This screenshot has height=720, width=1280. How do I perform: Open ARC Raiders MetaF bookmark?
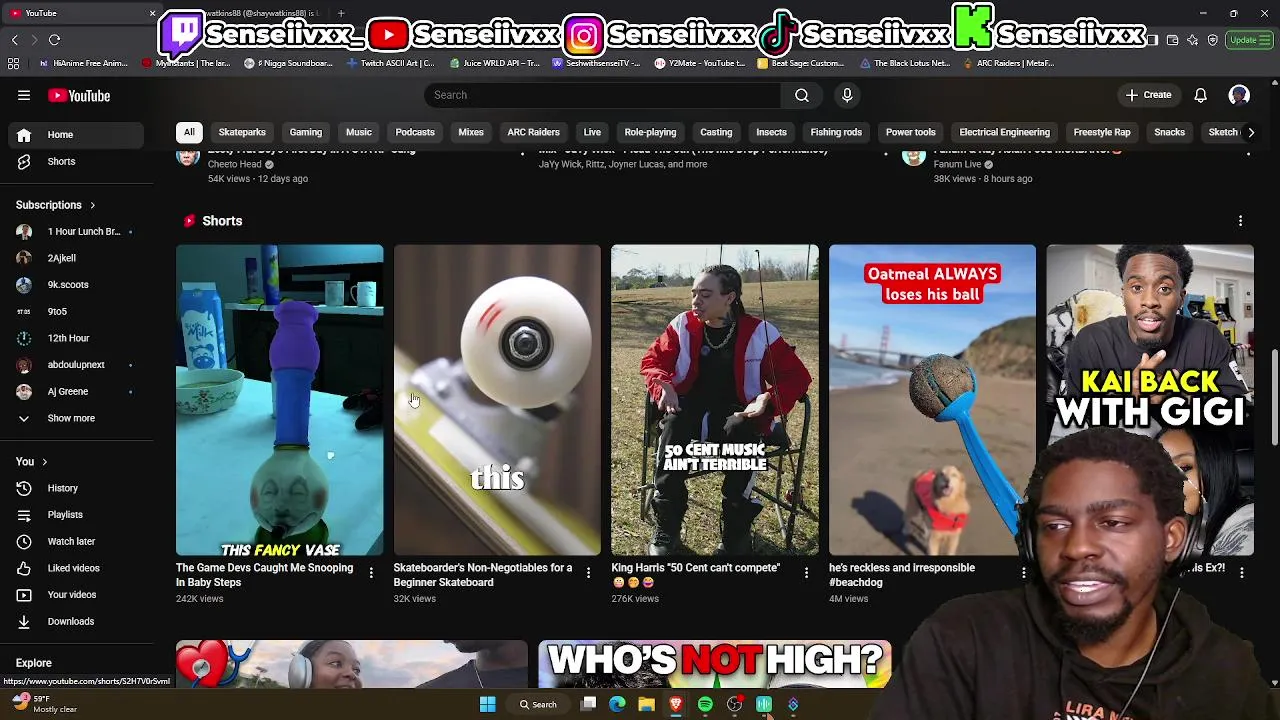pos(1008,63)
